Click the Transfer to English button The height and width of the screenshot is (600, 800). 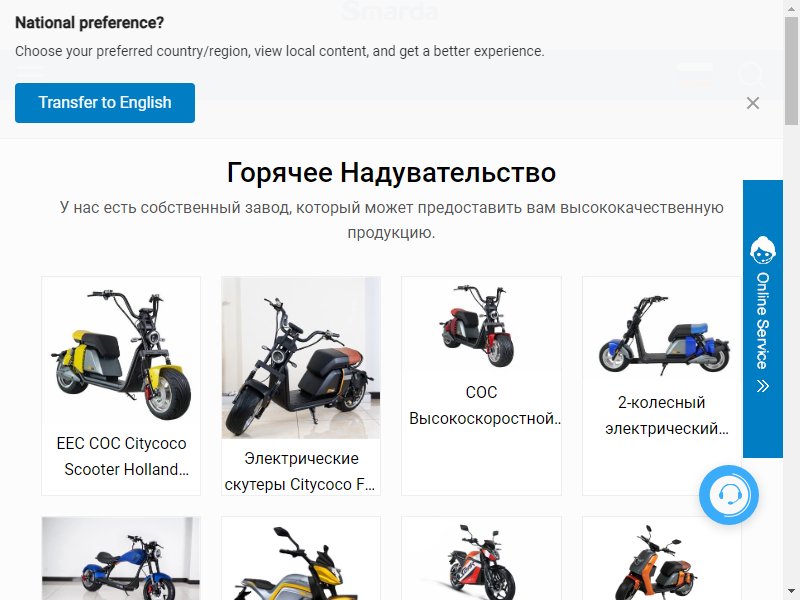point(105,103)
